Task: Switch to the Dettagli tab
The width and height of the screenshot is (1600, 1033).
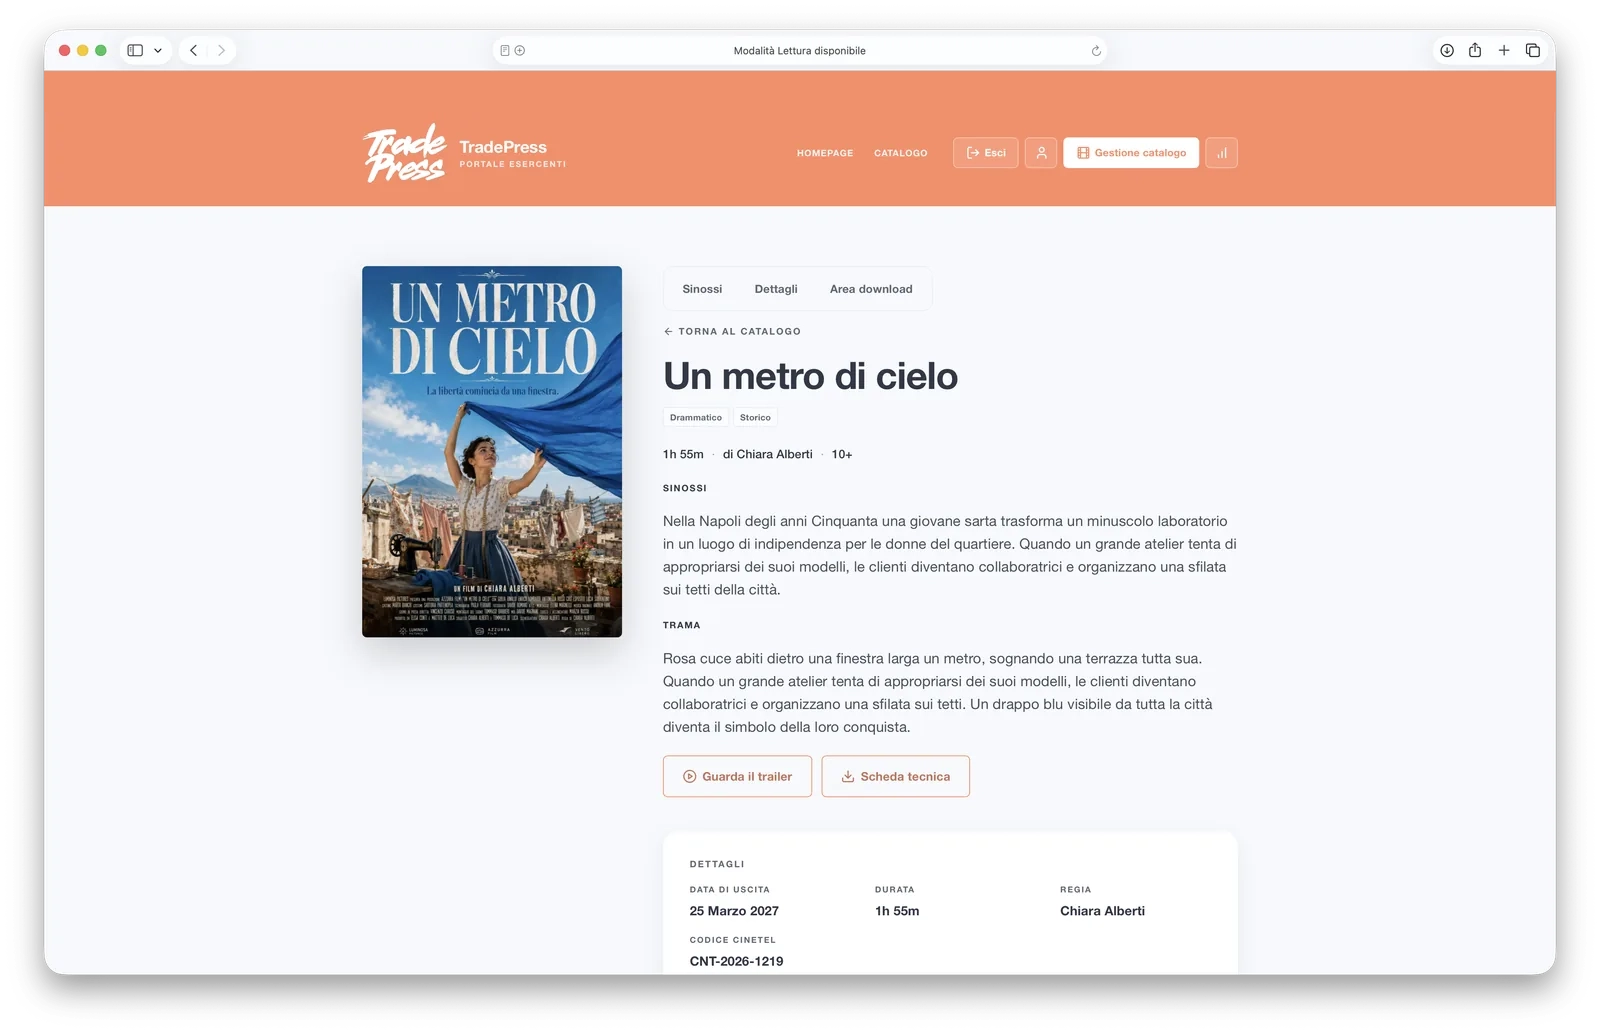Action: 776,289
